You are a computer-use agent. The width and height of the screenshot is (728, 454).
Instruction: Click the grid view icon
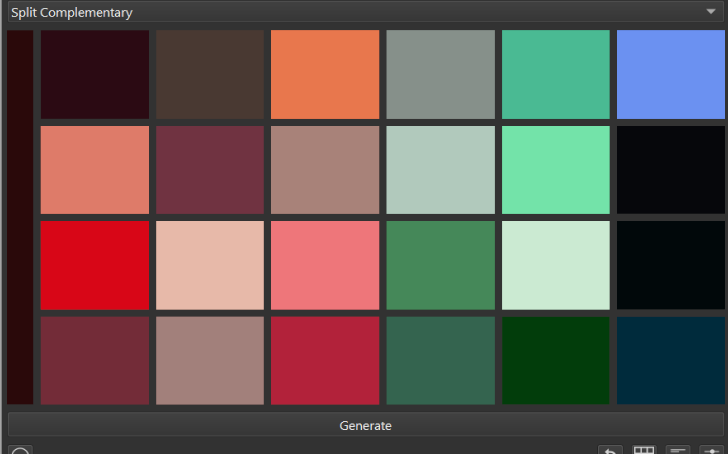(x=645, y=451)
